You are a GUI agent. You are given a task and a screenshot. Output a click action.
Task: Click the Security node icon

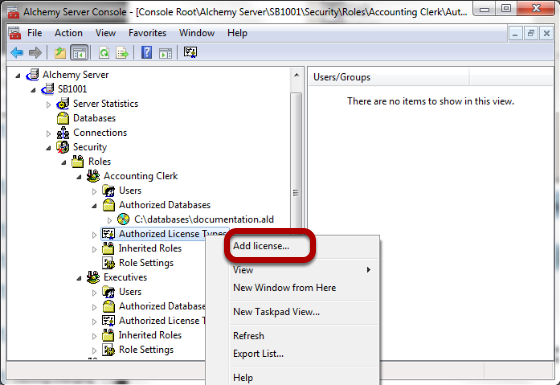pyautogui.click(x=63, y=147)
